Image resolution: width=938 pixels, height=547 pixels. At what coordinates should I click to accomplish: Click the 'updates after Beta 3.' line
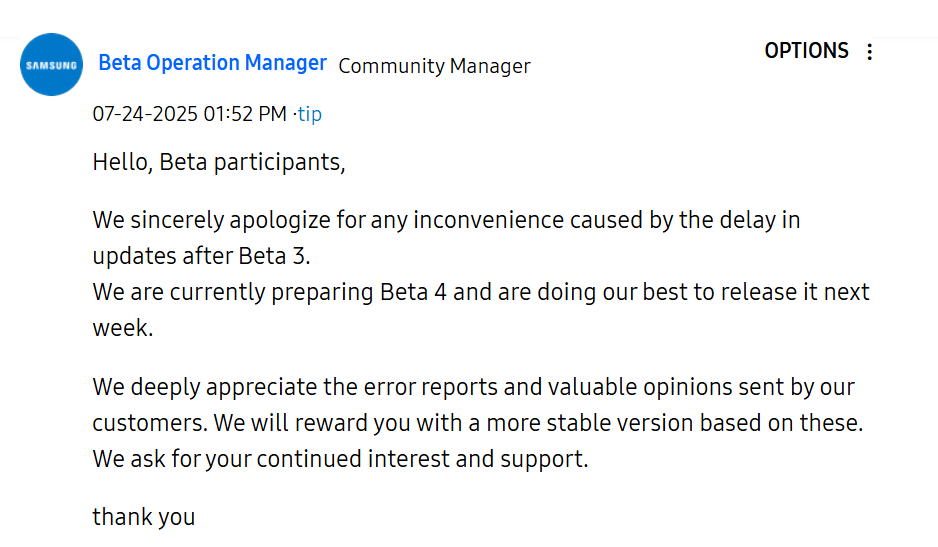coord(202,256)
